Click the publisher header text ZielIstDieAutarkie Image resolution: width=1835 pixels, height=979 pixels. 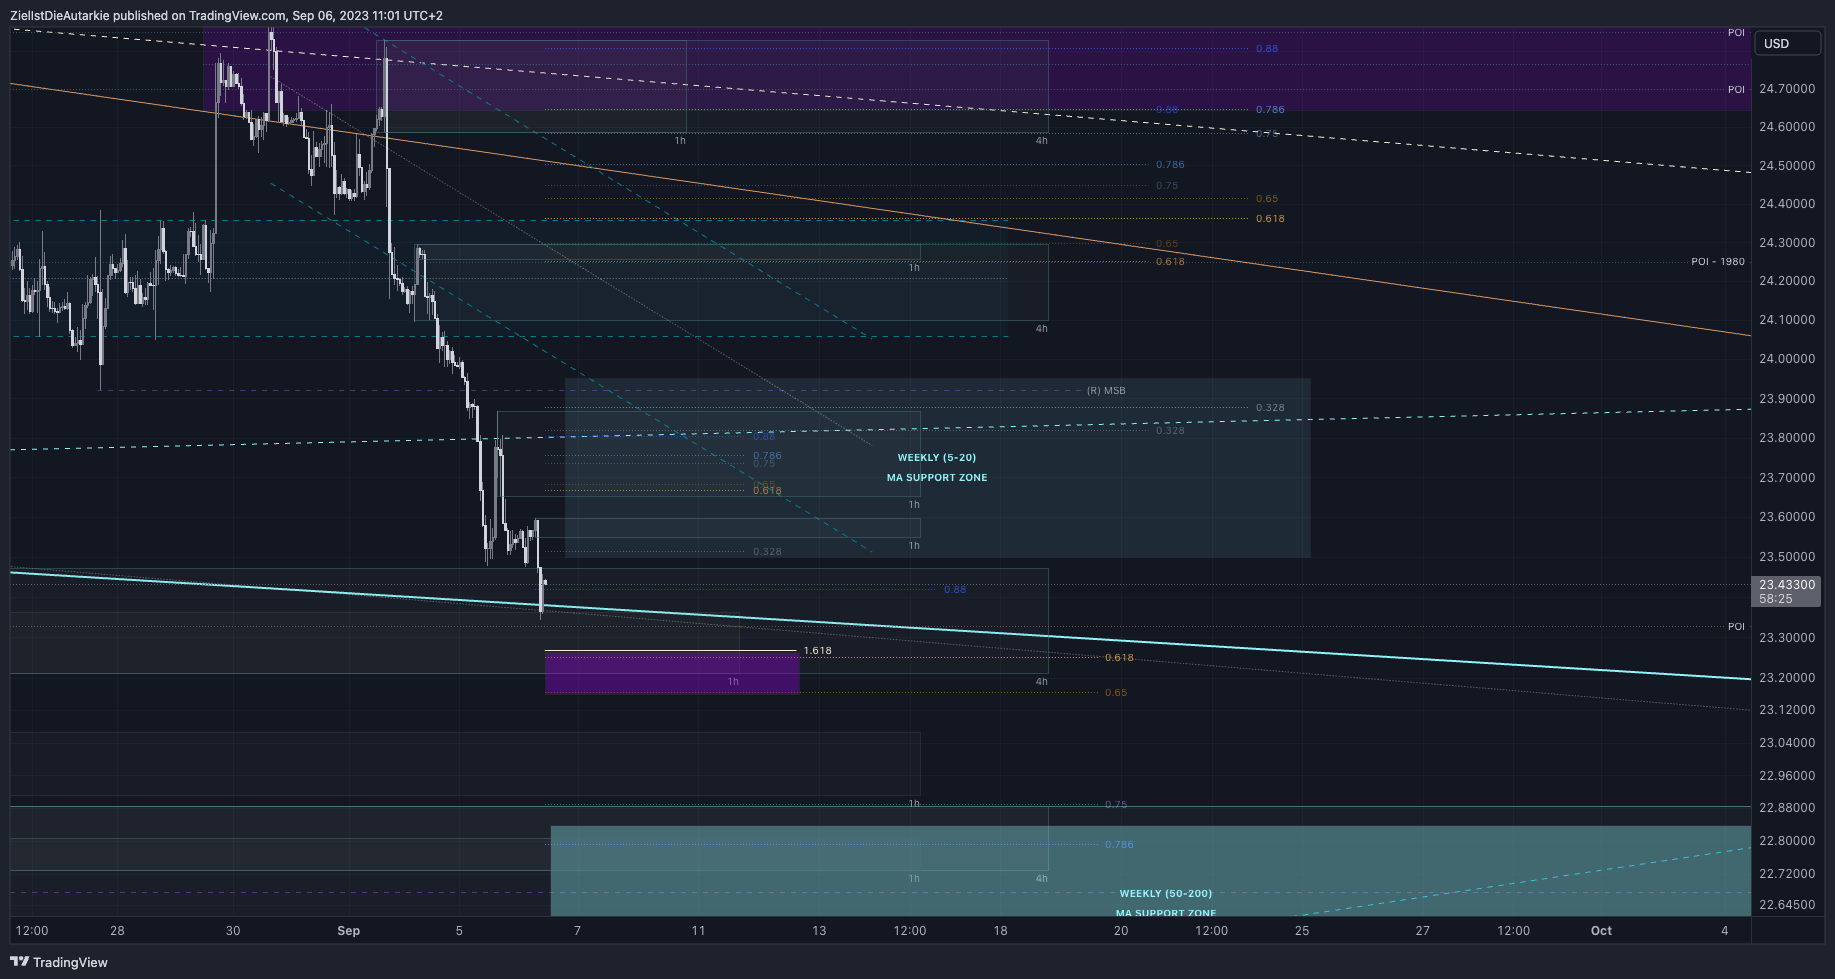pyautogui.click(x=60, y=15)
